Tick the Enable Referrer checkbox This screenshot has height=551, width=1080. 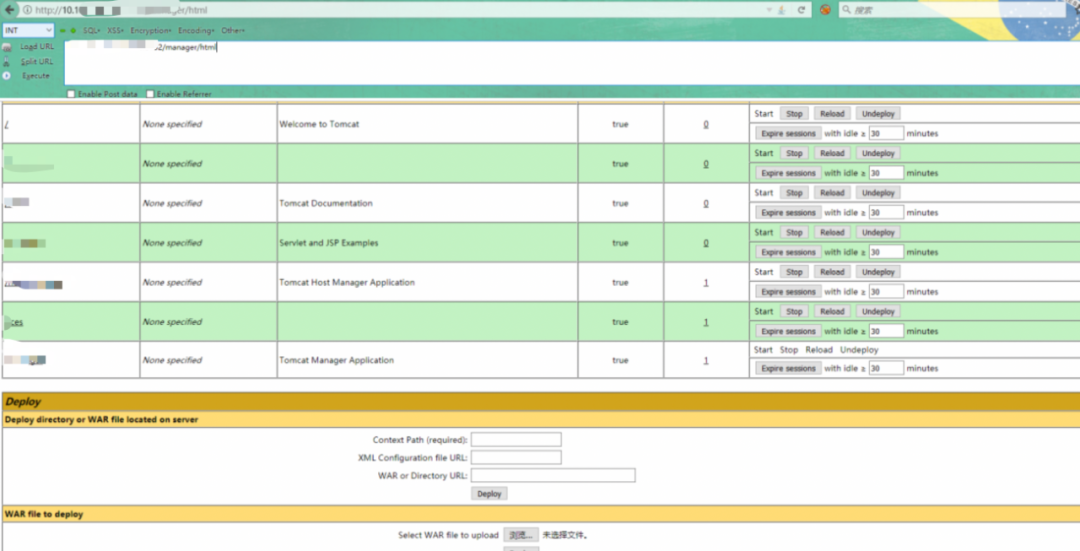pos(150,94)
